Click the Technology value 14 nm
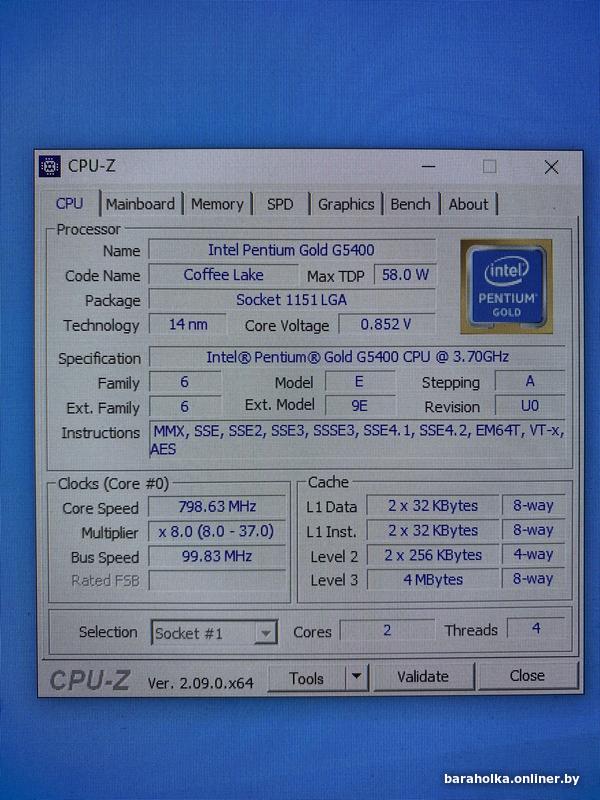The image size is (600, 800). coord(188,324)
